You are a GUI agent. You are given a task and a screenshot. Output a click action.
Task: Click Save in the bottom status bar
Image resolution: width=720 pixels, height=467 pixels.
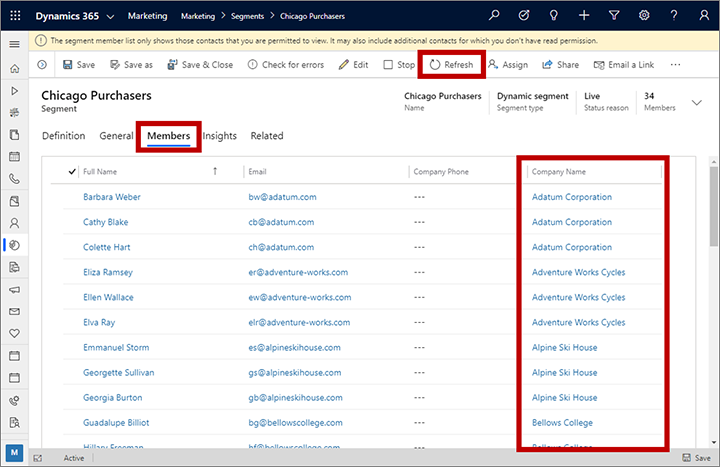pyautogui.click(x=697, y=458)
